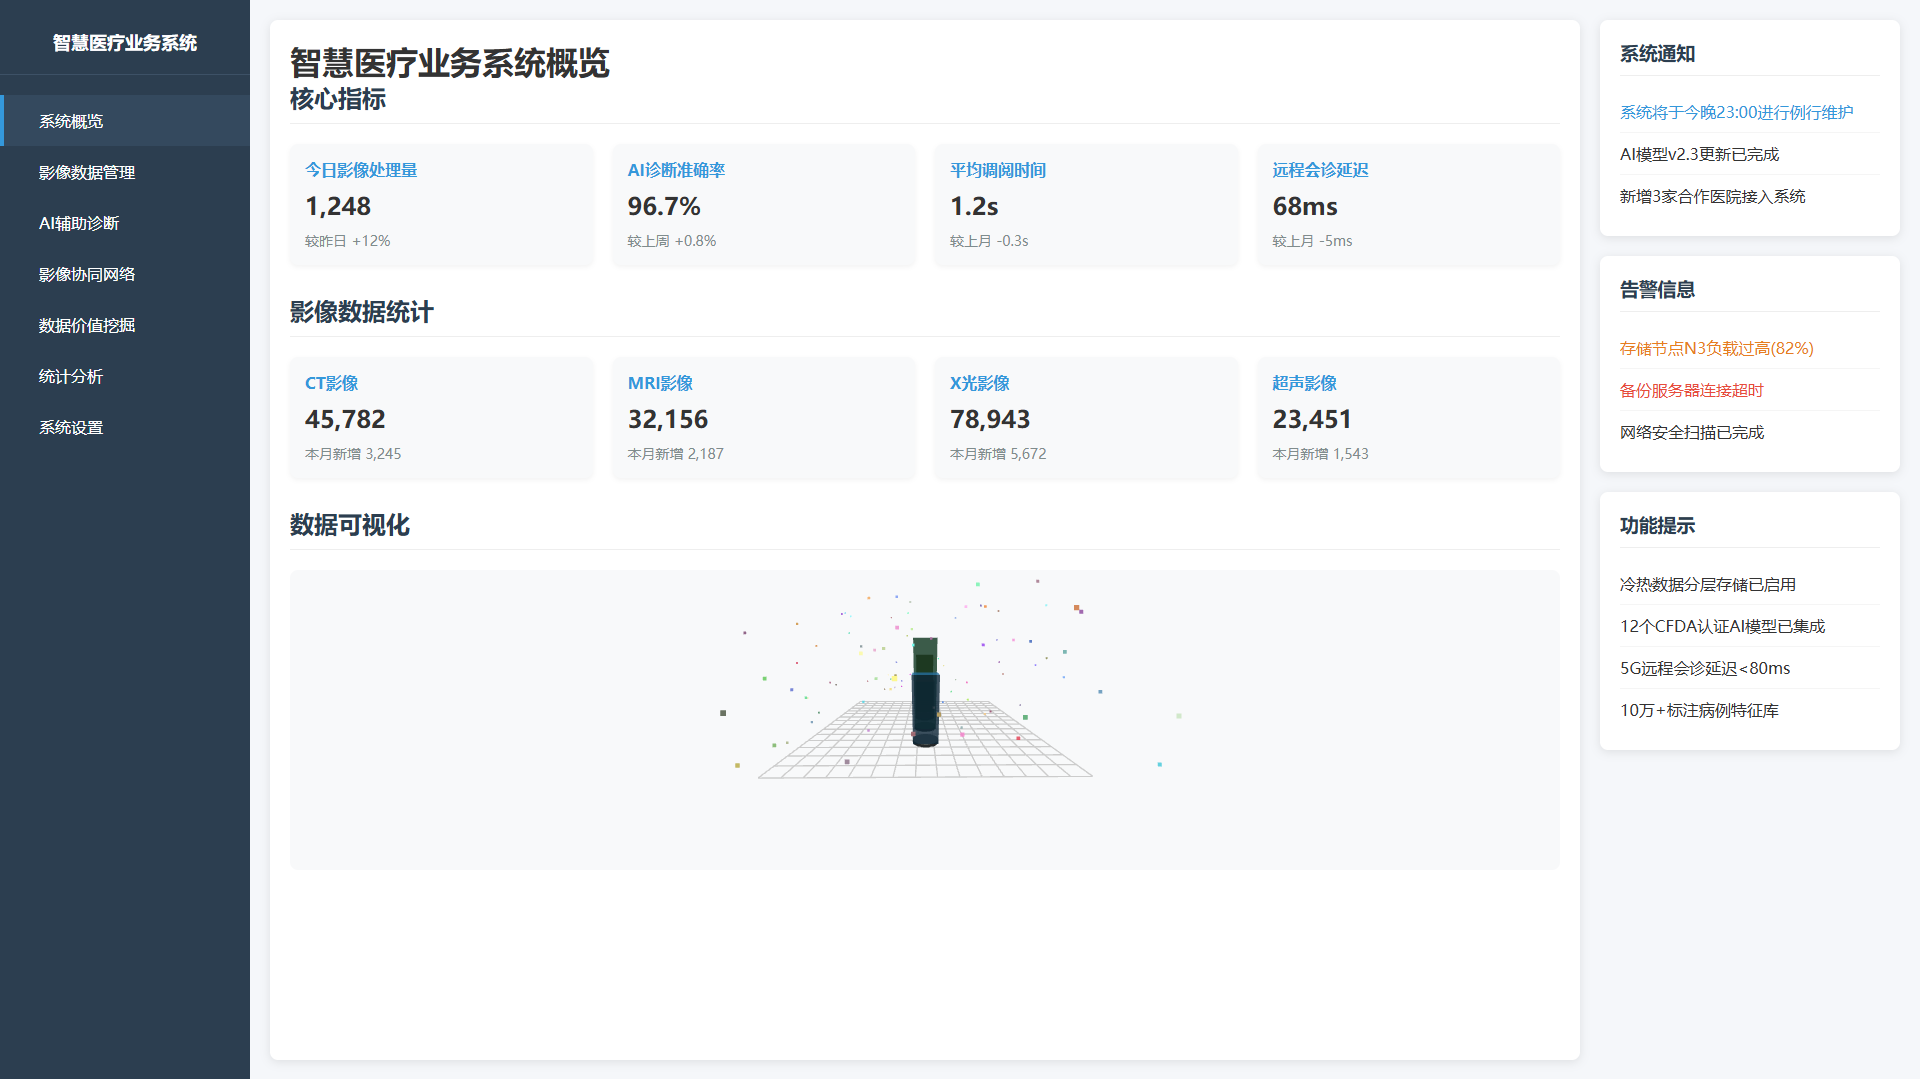Viewport: 1920px width, 1079px height.
Task: Click the 智慧医疗业务系统 sidebar title
Action: pos(125,43)
